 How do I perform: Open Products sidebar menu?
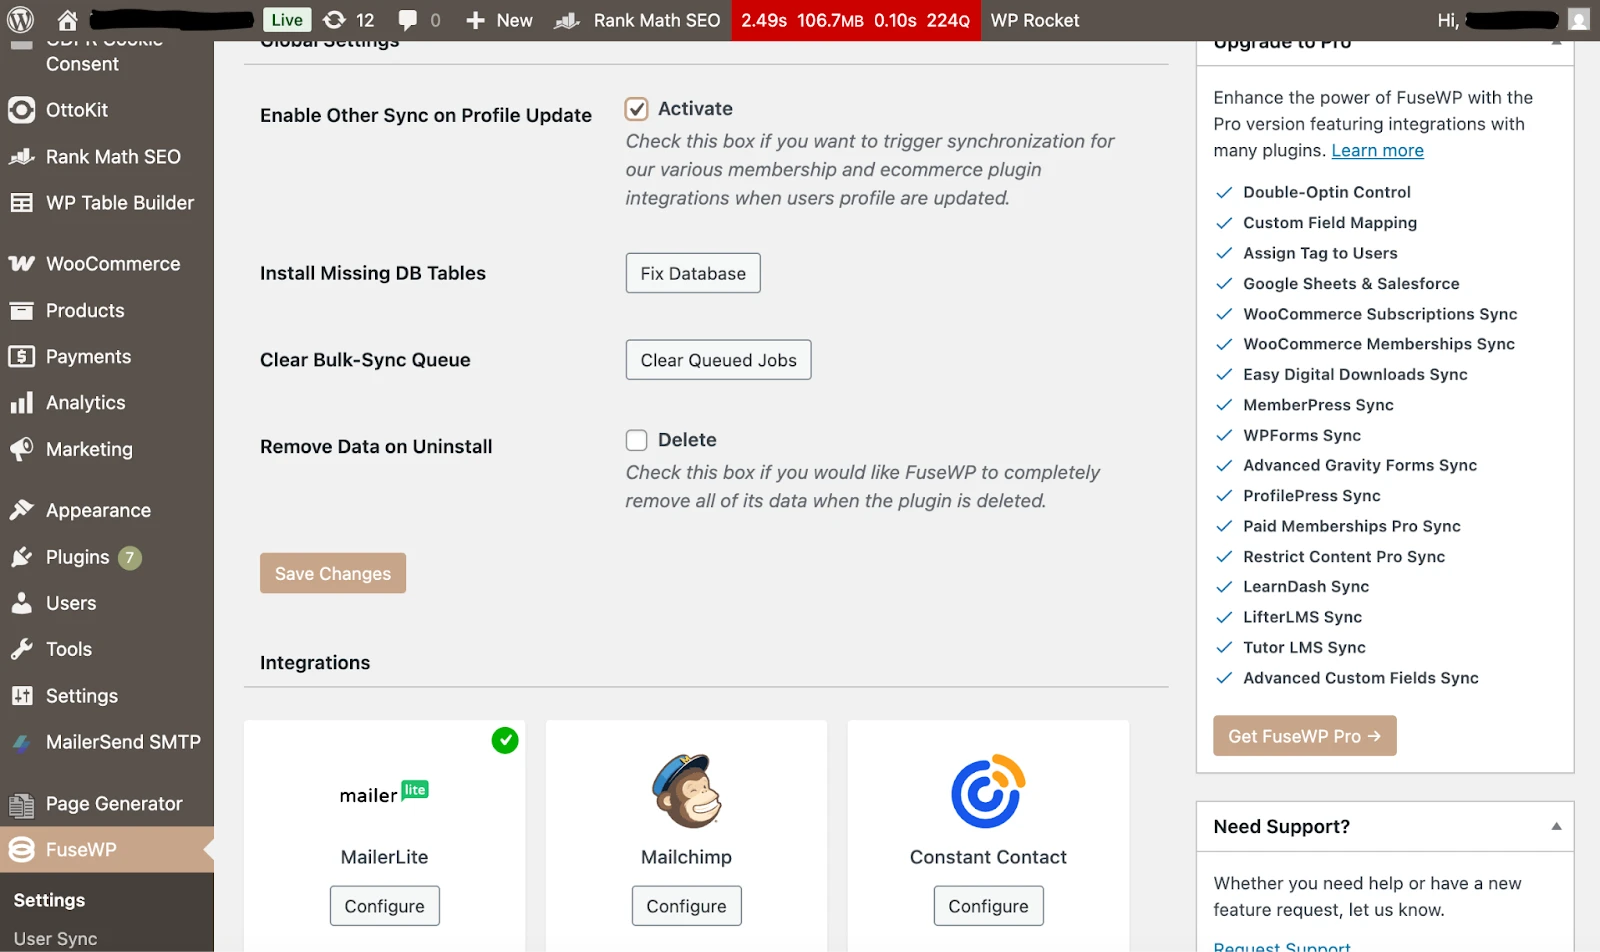click(107, 311)
